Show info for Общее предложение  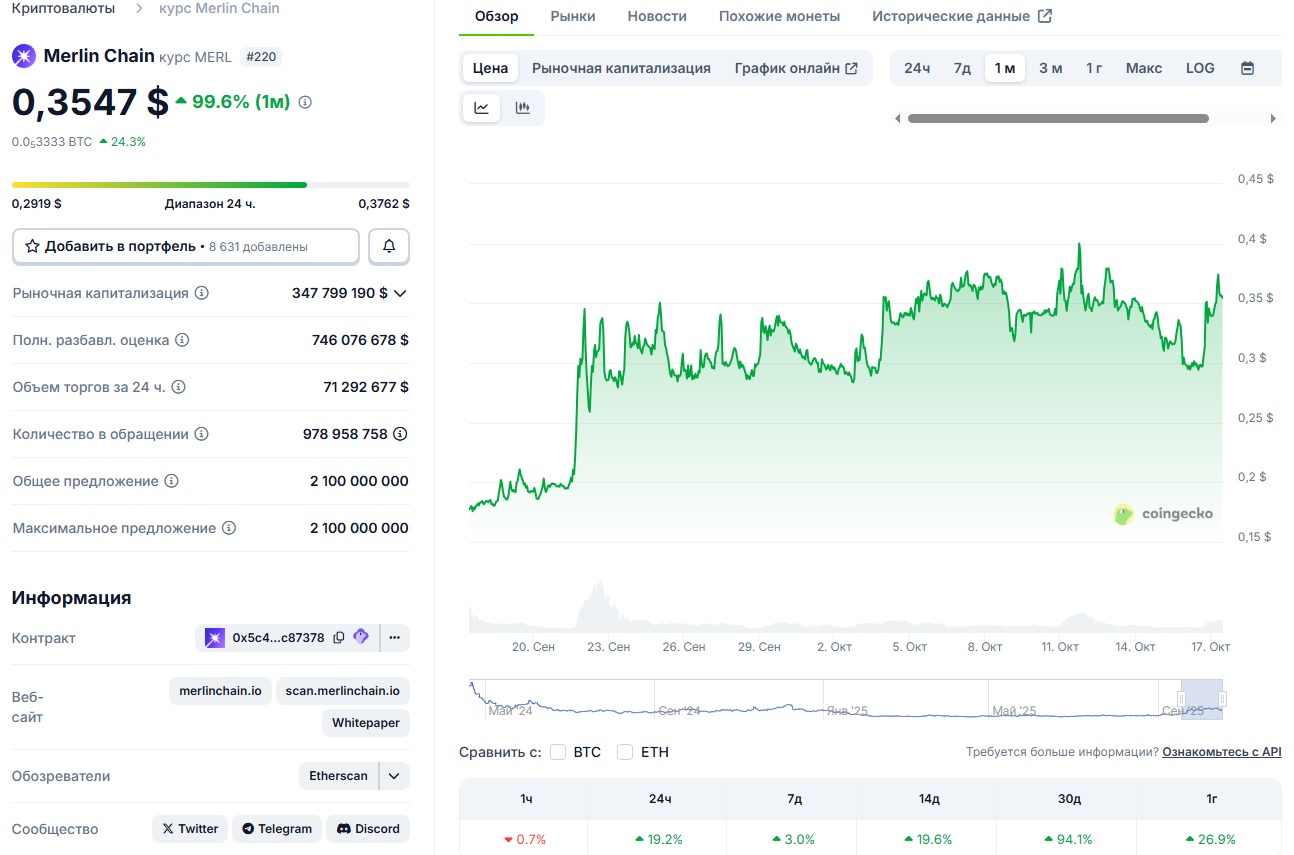pyautogui.click(x=171, y=481)
